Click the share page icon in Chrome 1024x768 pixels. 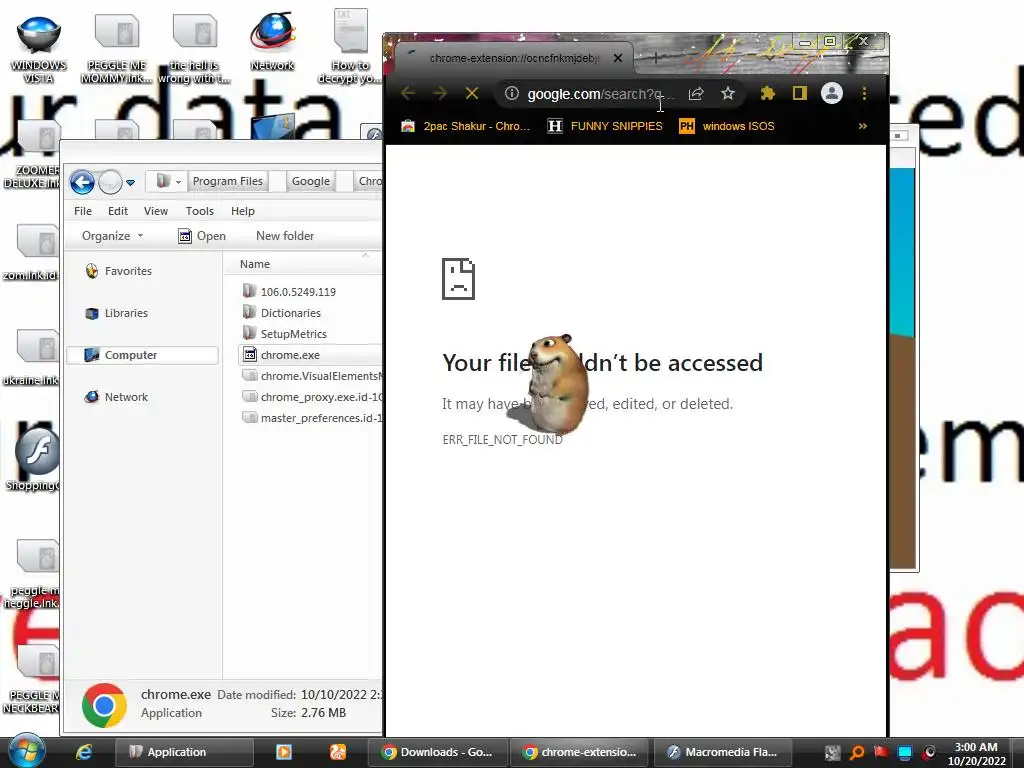pos(696,93)
